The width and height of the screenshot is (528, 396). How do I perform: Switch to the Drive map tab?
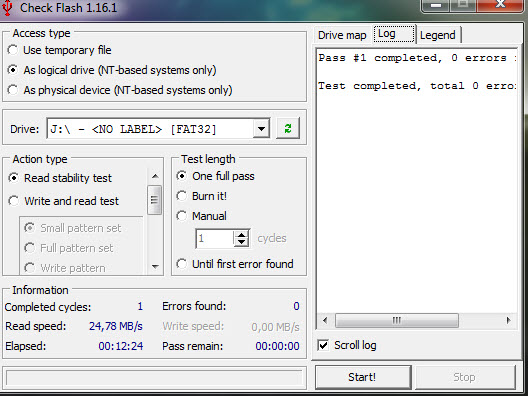point(342,35)
